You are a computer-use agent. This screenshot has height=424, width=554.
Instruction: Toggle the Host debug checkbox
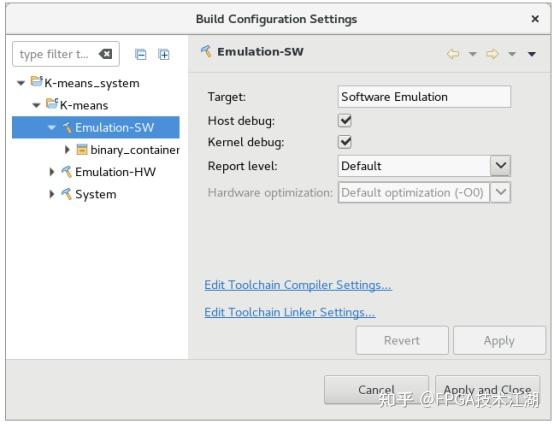click(345, 120)
